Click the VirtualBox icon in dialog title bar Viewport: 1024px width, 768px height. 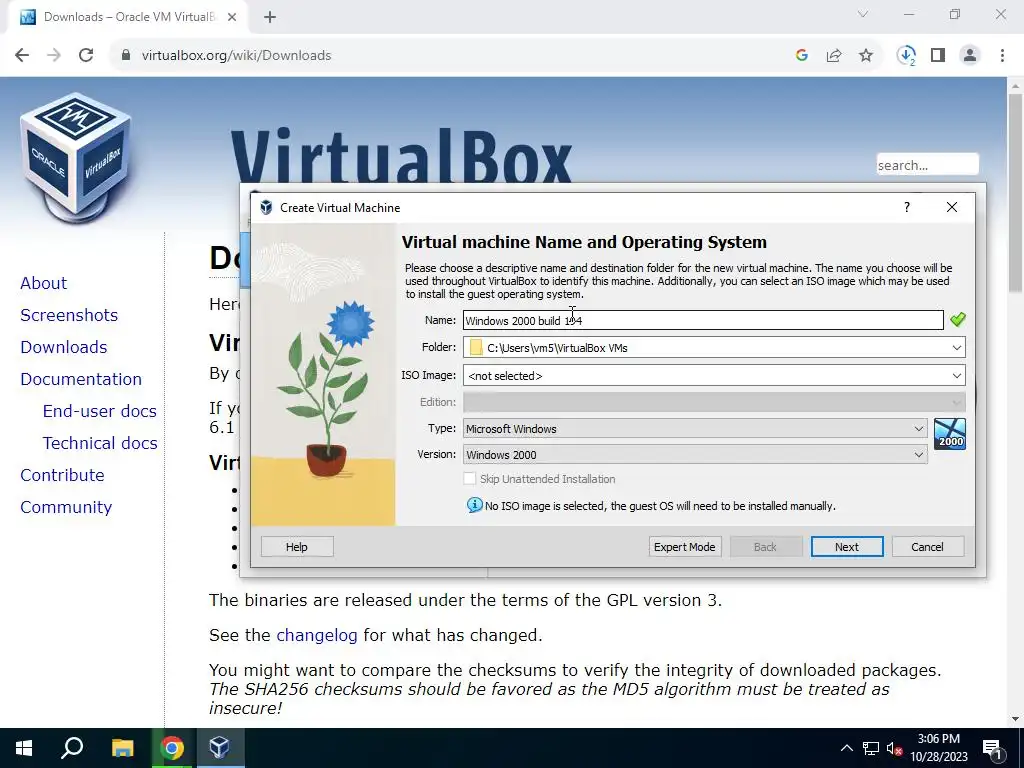(266, 208)
